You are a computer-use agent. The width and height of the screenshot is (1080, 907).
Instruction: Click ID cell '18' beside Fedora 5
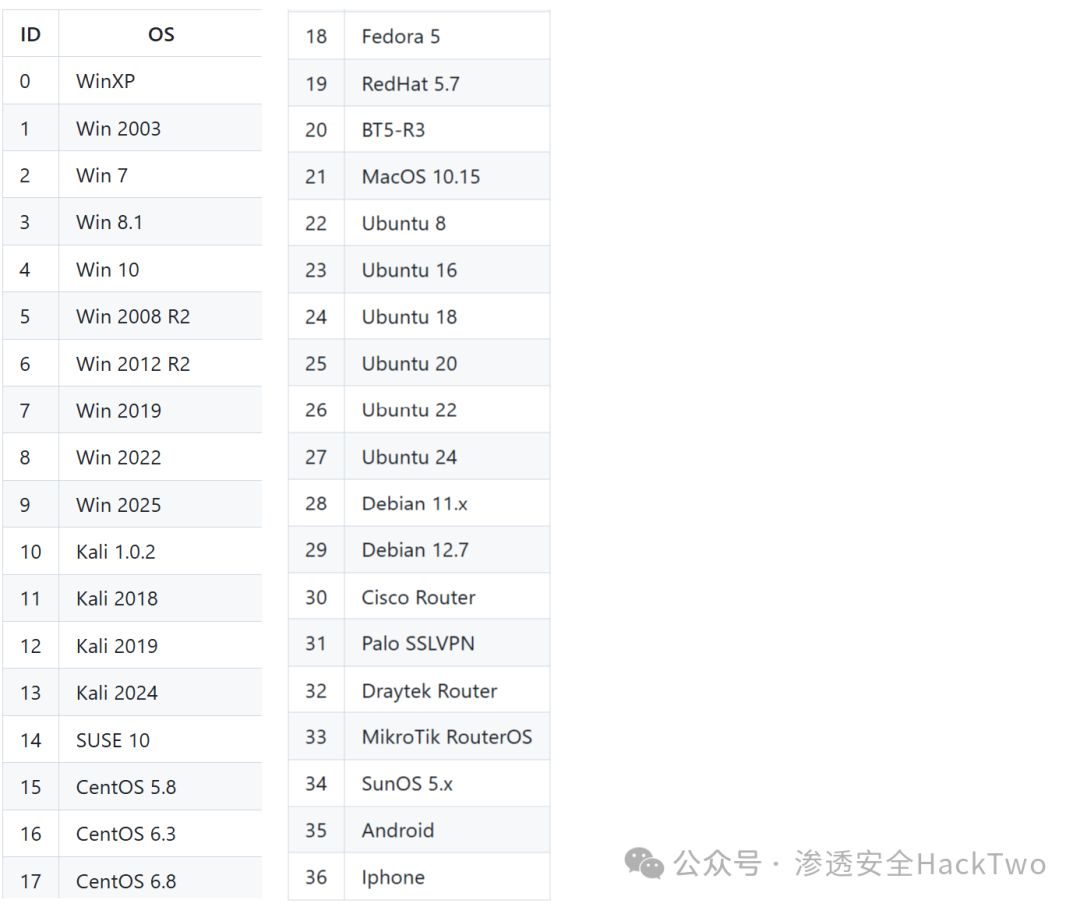point(316,37)
